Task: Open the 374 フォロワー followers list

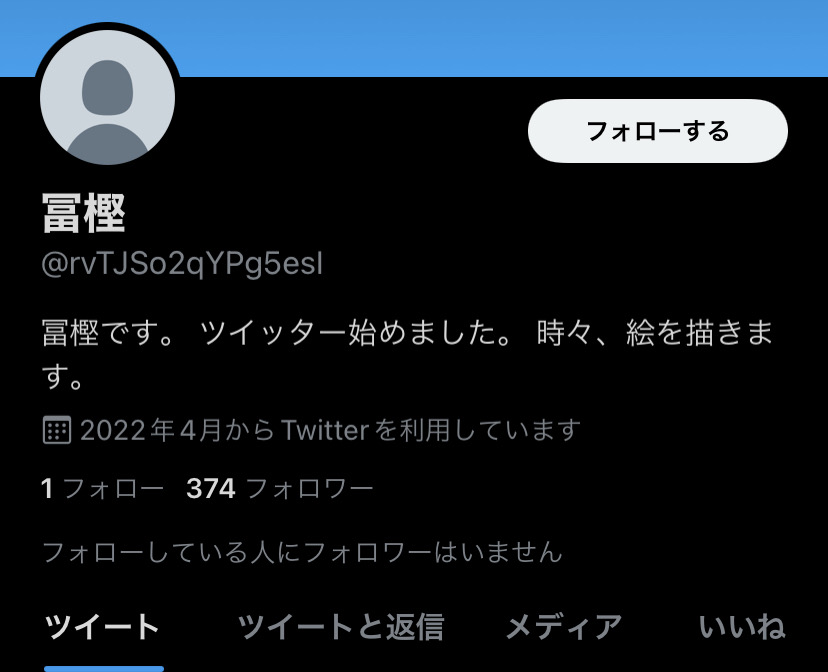Action: 280,488
